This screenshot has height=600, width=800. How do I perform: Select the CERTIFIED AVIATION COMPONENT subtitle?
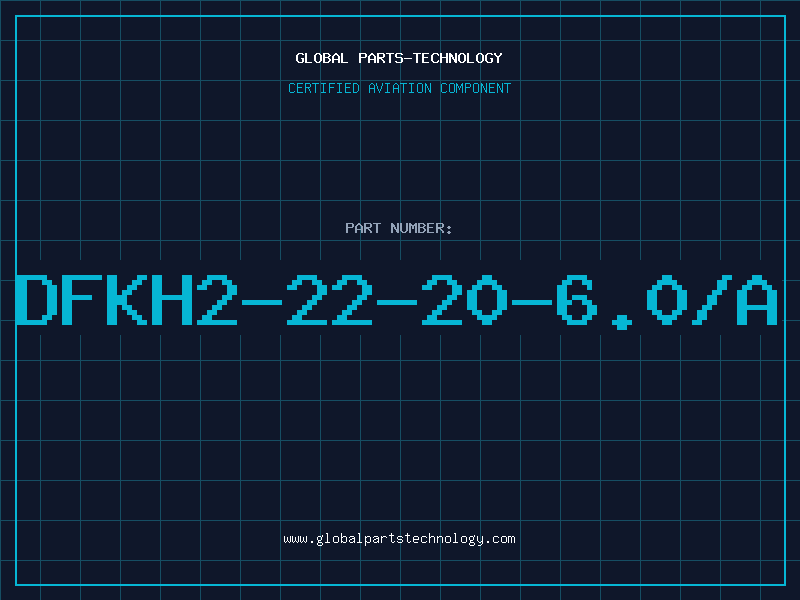[x=399, y=88]
